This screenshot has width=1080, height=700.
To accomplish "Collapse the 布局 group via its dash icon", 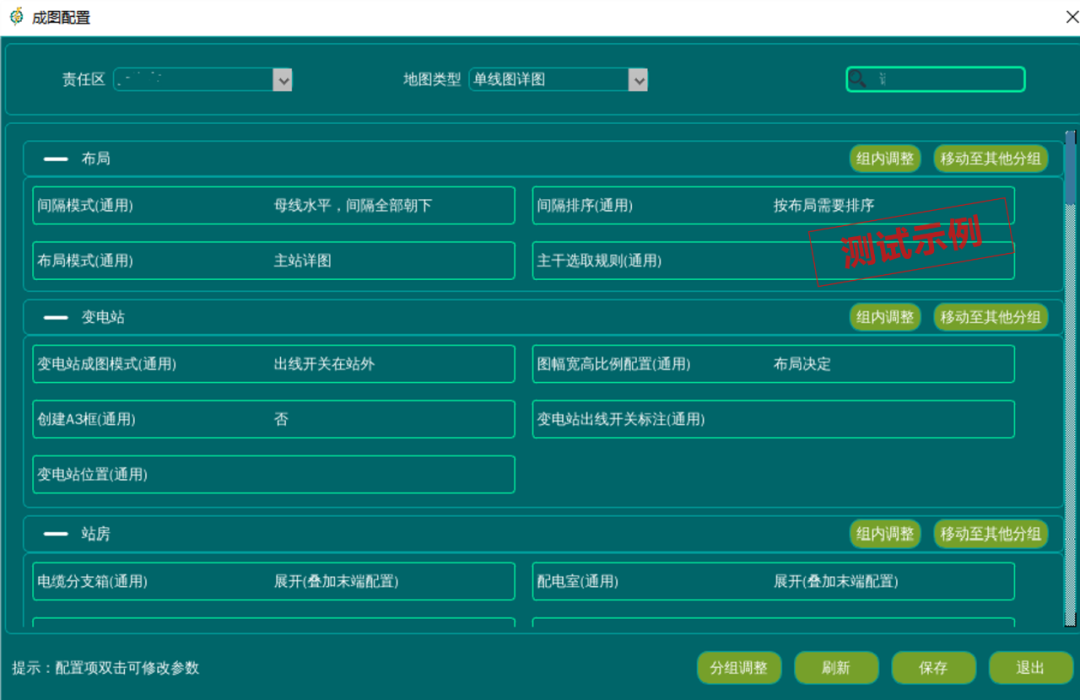I will click(56, 158).
